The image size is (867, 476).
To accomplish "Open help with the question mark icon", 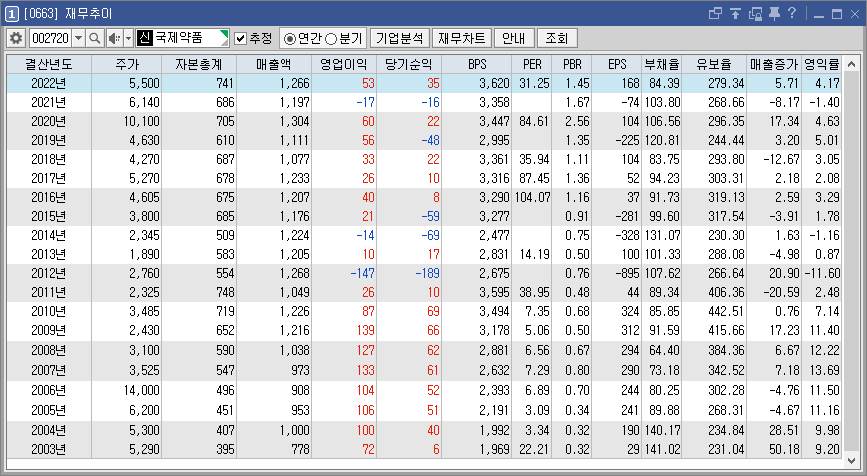I will (792, 13).
